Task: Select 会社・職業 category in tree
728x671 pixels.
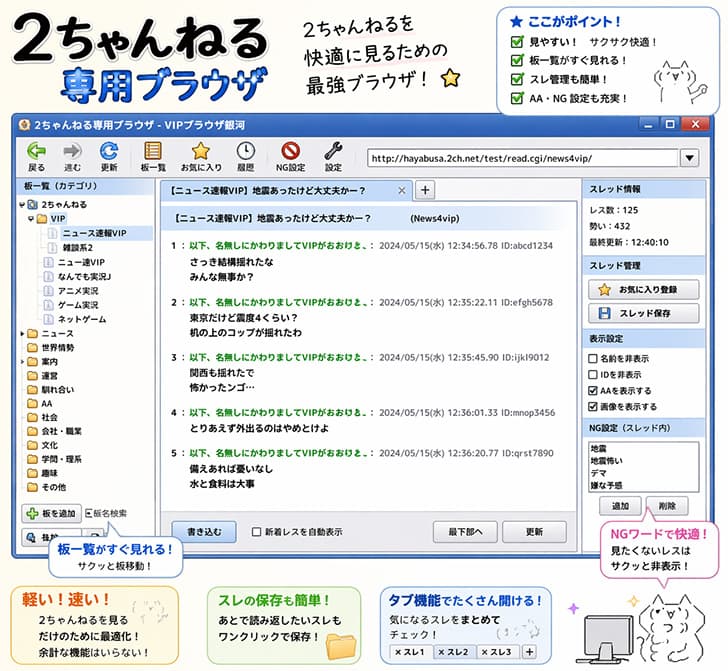Action: [61, 431]
